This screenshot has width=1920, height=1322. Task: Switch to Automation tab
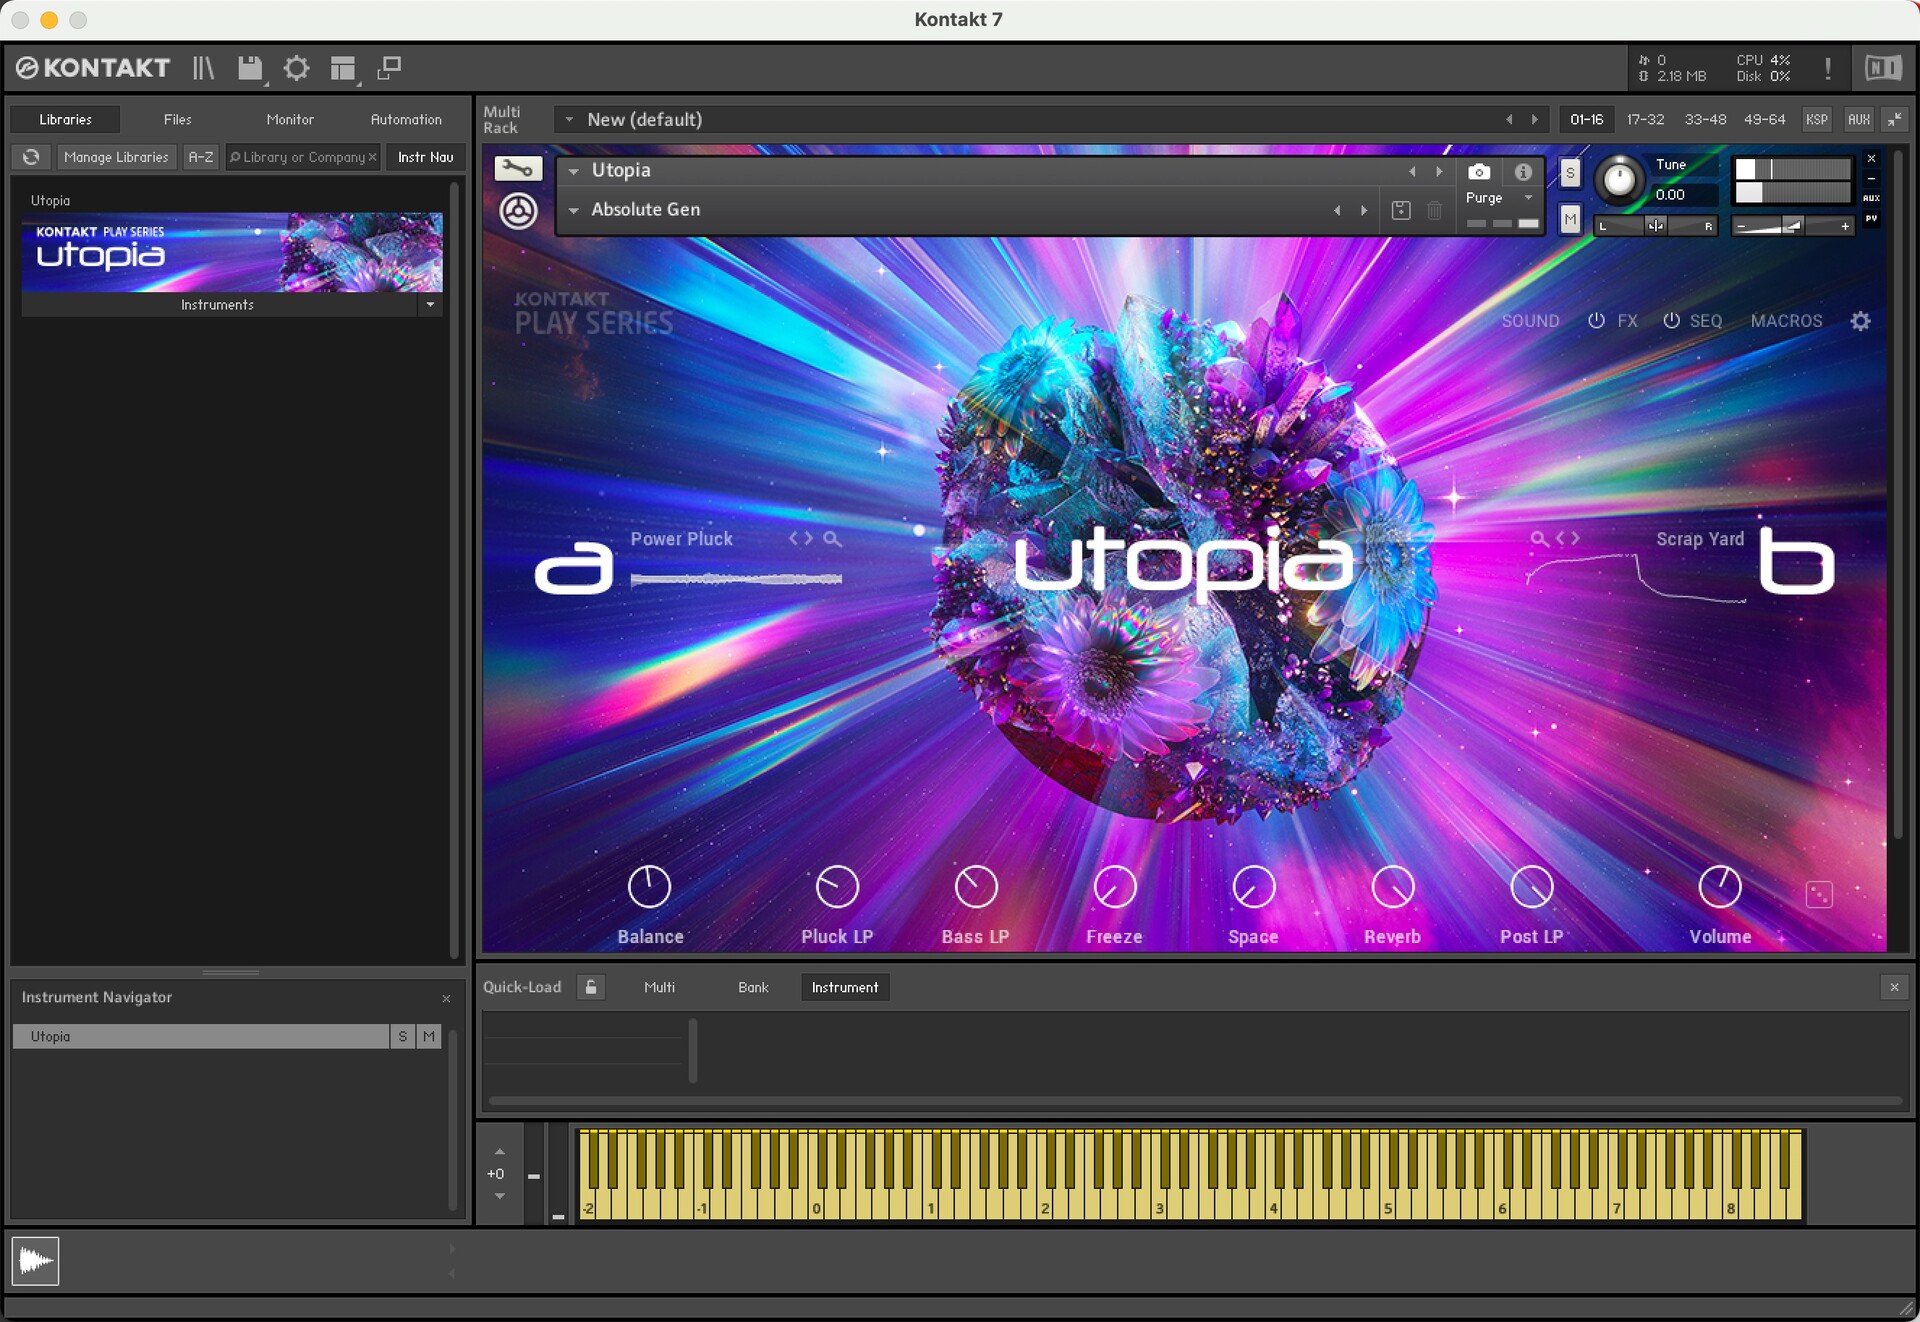click(406, 119)
